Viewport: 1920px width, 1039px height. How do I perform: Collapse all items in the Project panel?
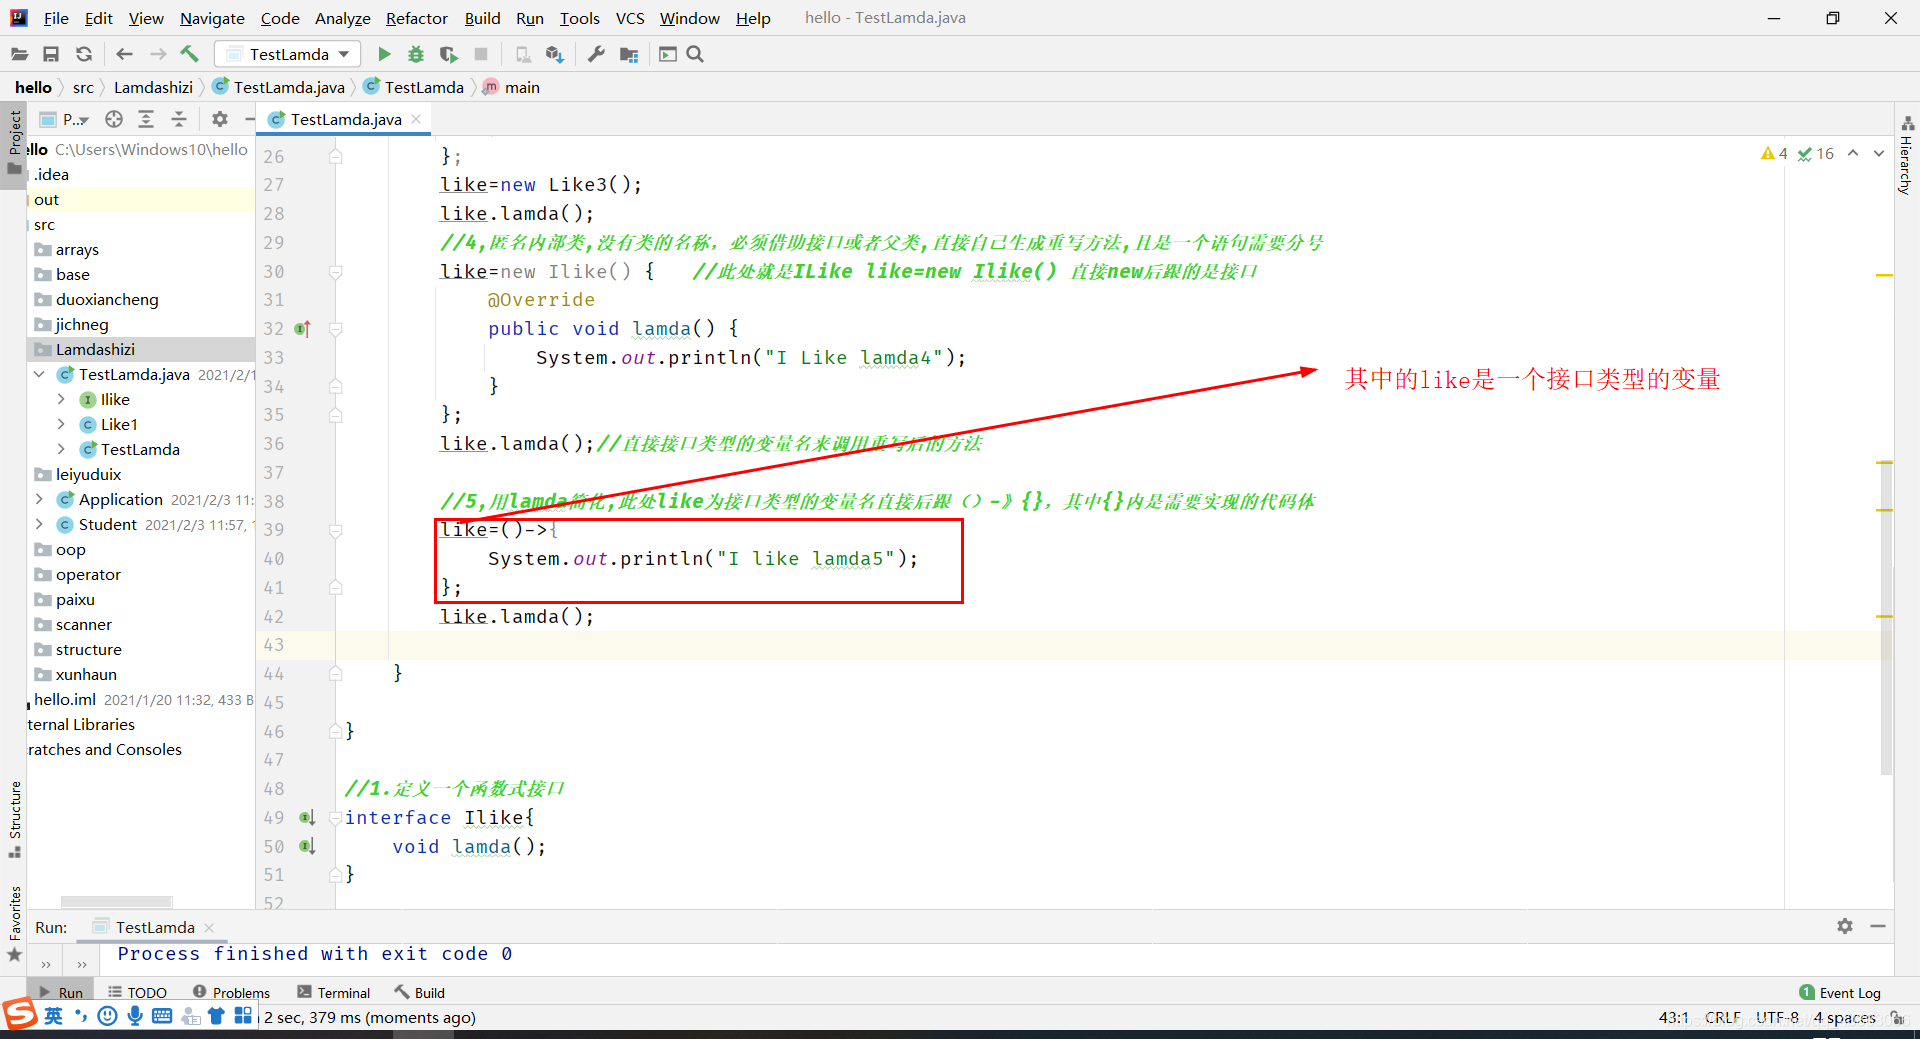[x=179, y=119]
